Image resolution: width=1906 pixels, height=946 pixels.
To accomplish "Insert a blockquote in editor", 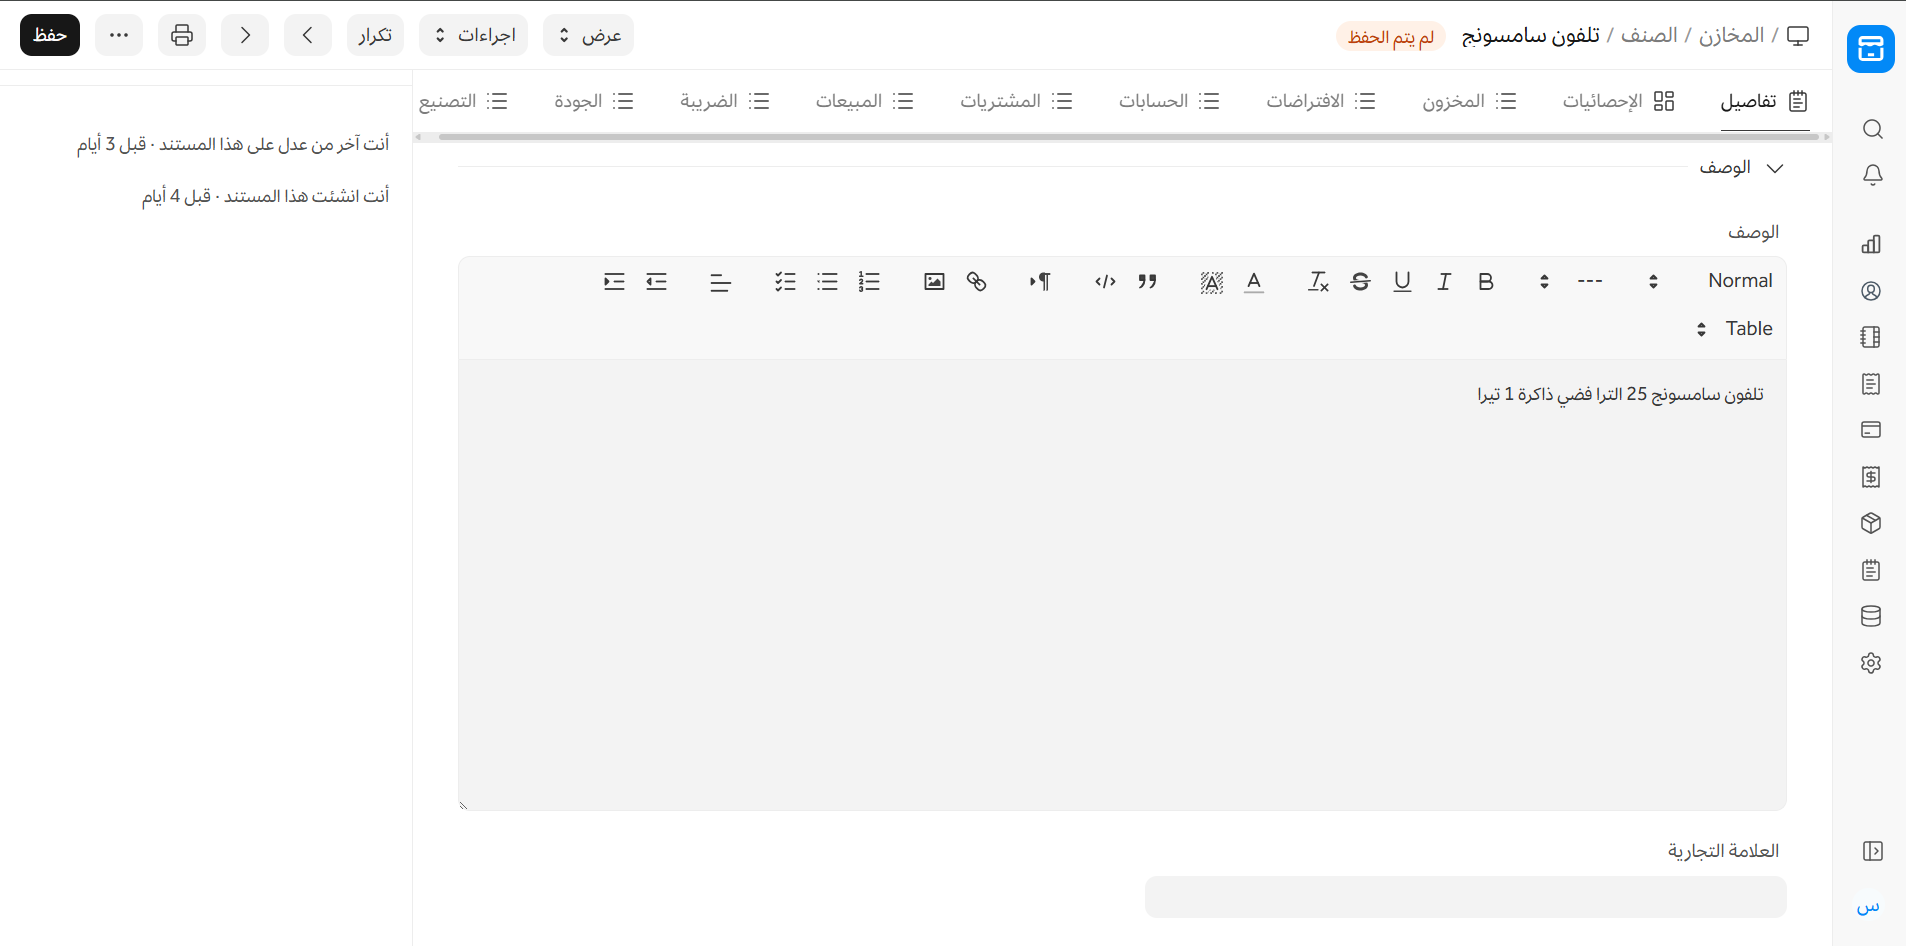I will pyautogui.click(x=1147, y=282).
